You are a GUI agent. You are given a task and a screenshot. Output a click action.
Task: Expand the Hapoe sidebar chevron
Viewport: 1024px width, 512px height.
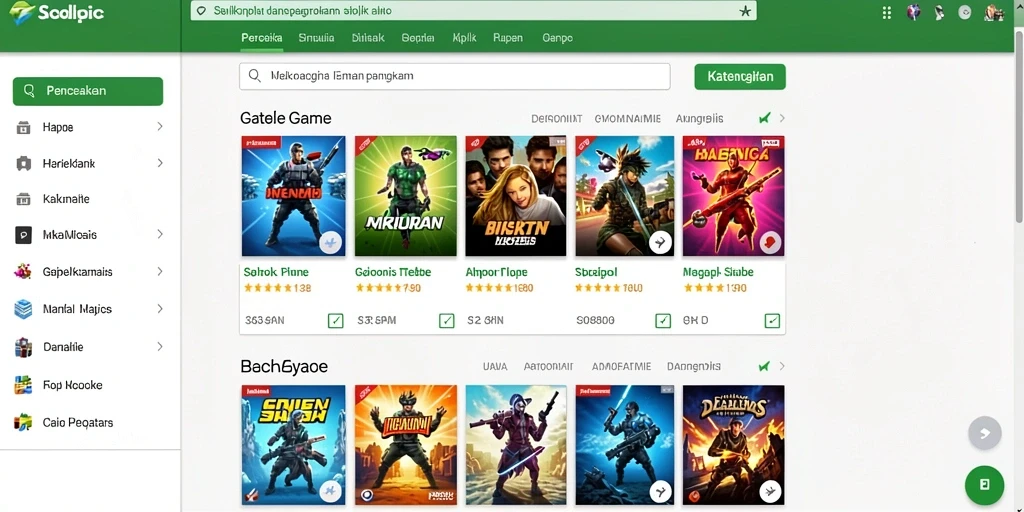click(x=160, y=127)
